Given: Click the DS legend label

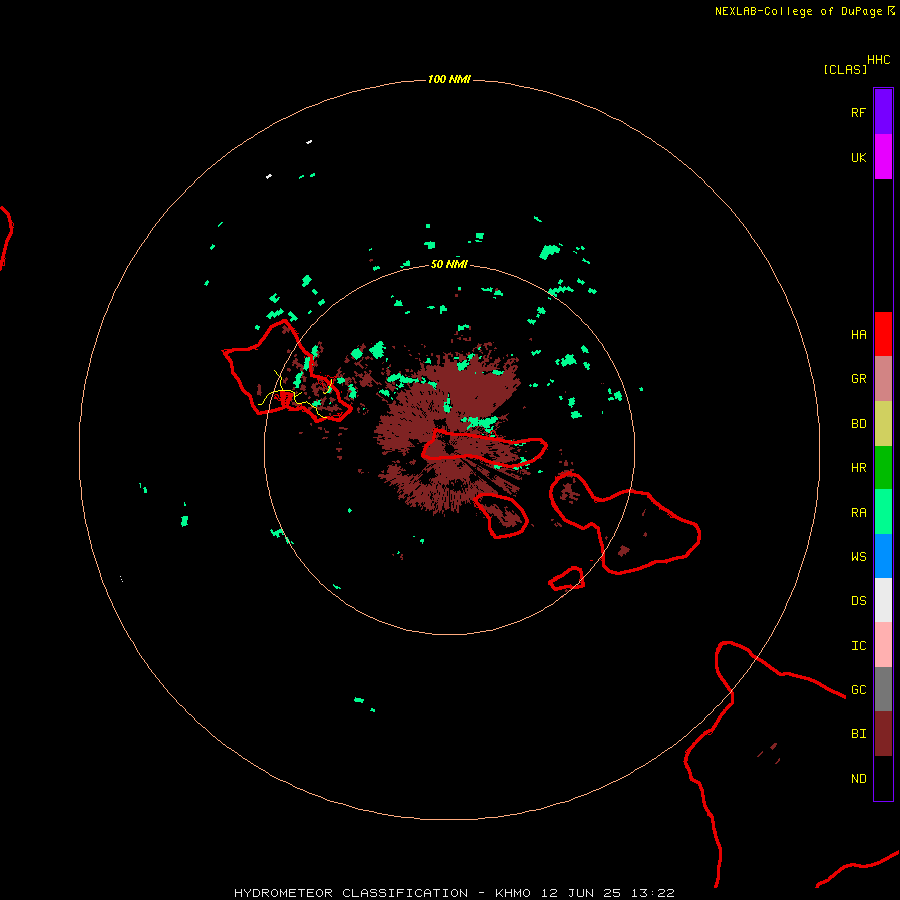Looking at the screenshot, I should click(858, 601).
